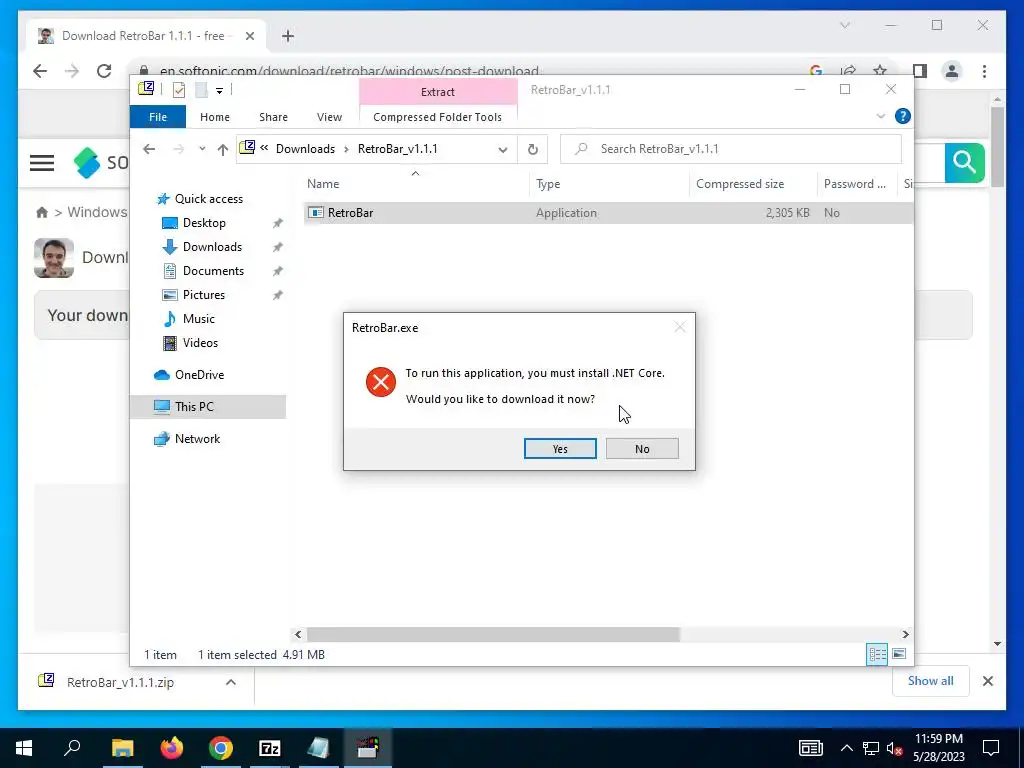
Task: Click the Softonic green search button
Action: tap(965, 162)
